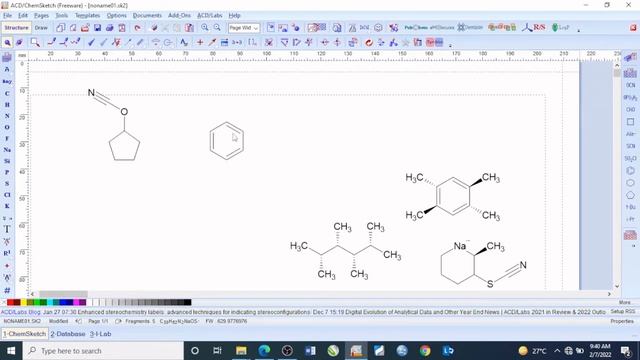Switch to the 1-ChemSketch tab
The height and width of the screenshot is (360, 640).
click(x=24, y=334)
